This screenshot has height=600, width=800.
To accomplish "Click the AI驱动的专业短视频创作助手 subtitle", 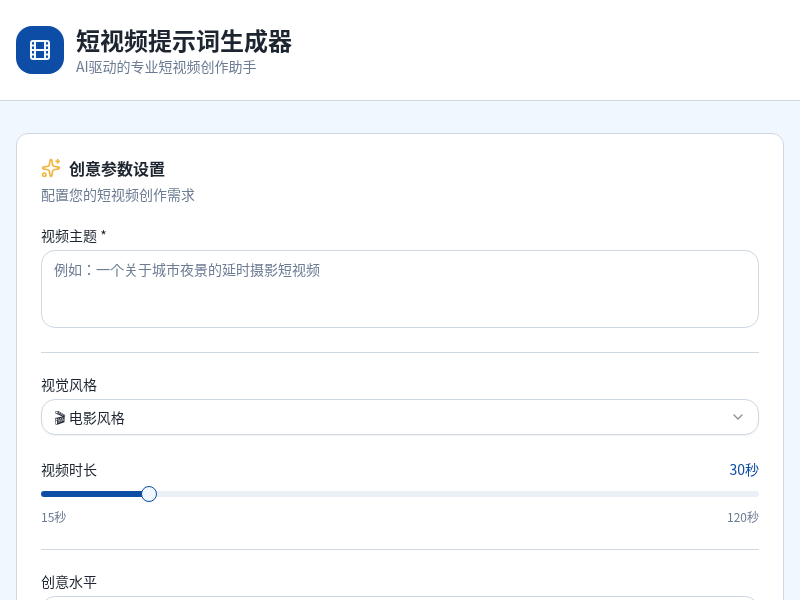I will (166, 68).
